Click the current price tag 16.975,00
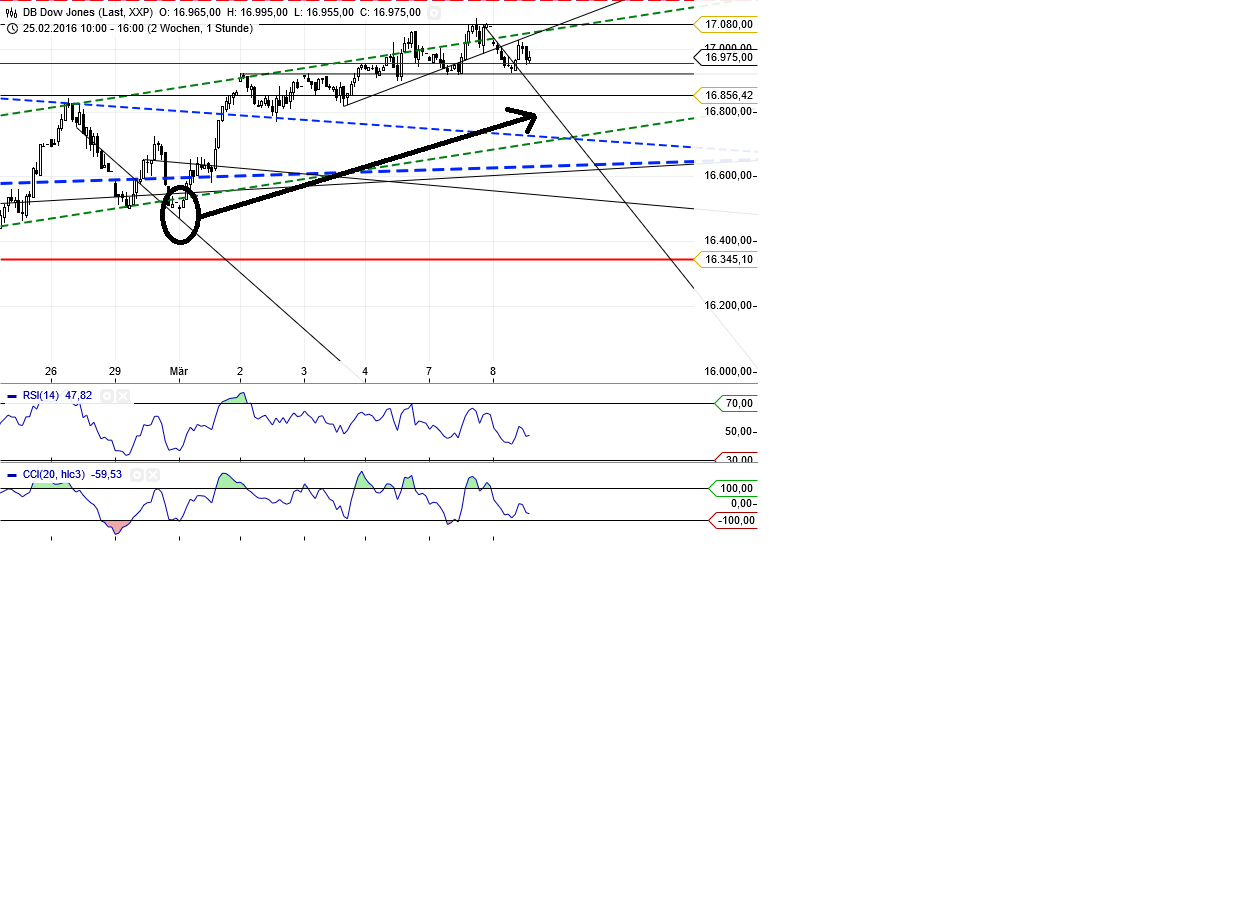 click(x=727, y=58)
